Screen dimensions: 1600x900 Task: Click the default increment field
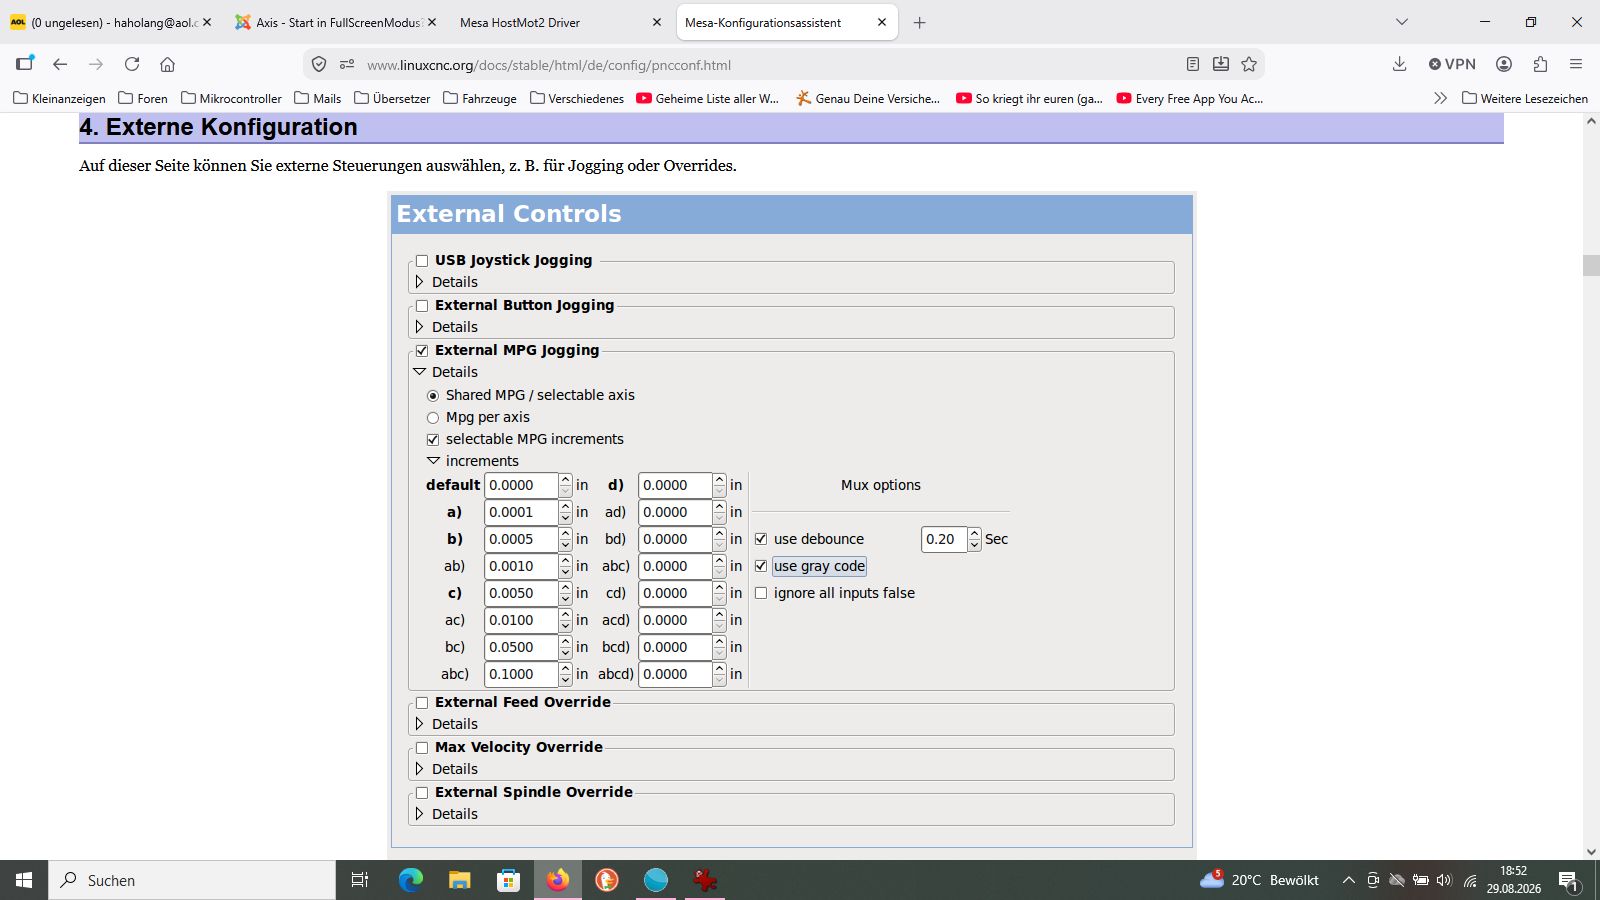click(x=521, y=485)
